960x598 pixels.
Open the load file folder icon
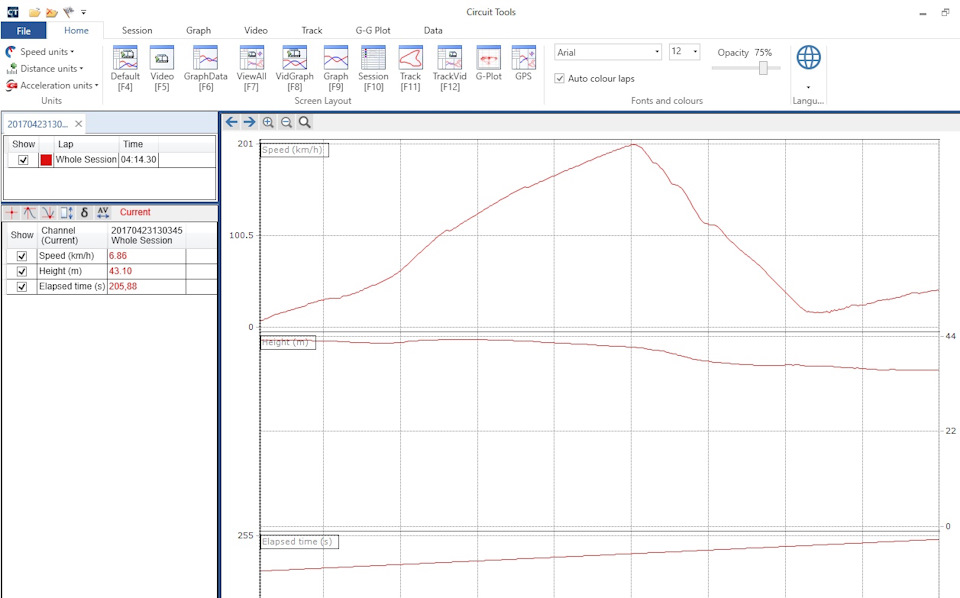[35, 12]
